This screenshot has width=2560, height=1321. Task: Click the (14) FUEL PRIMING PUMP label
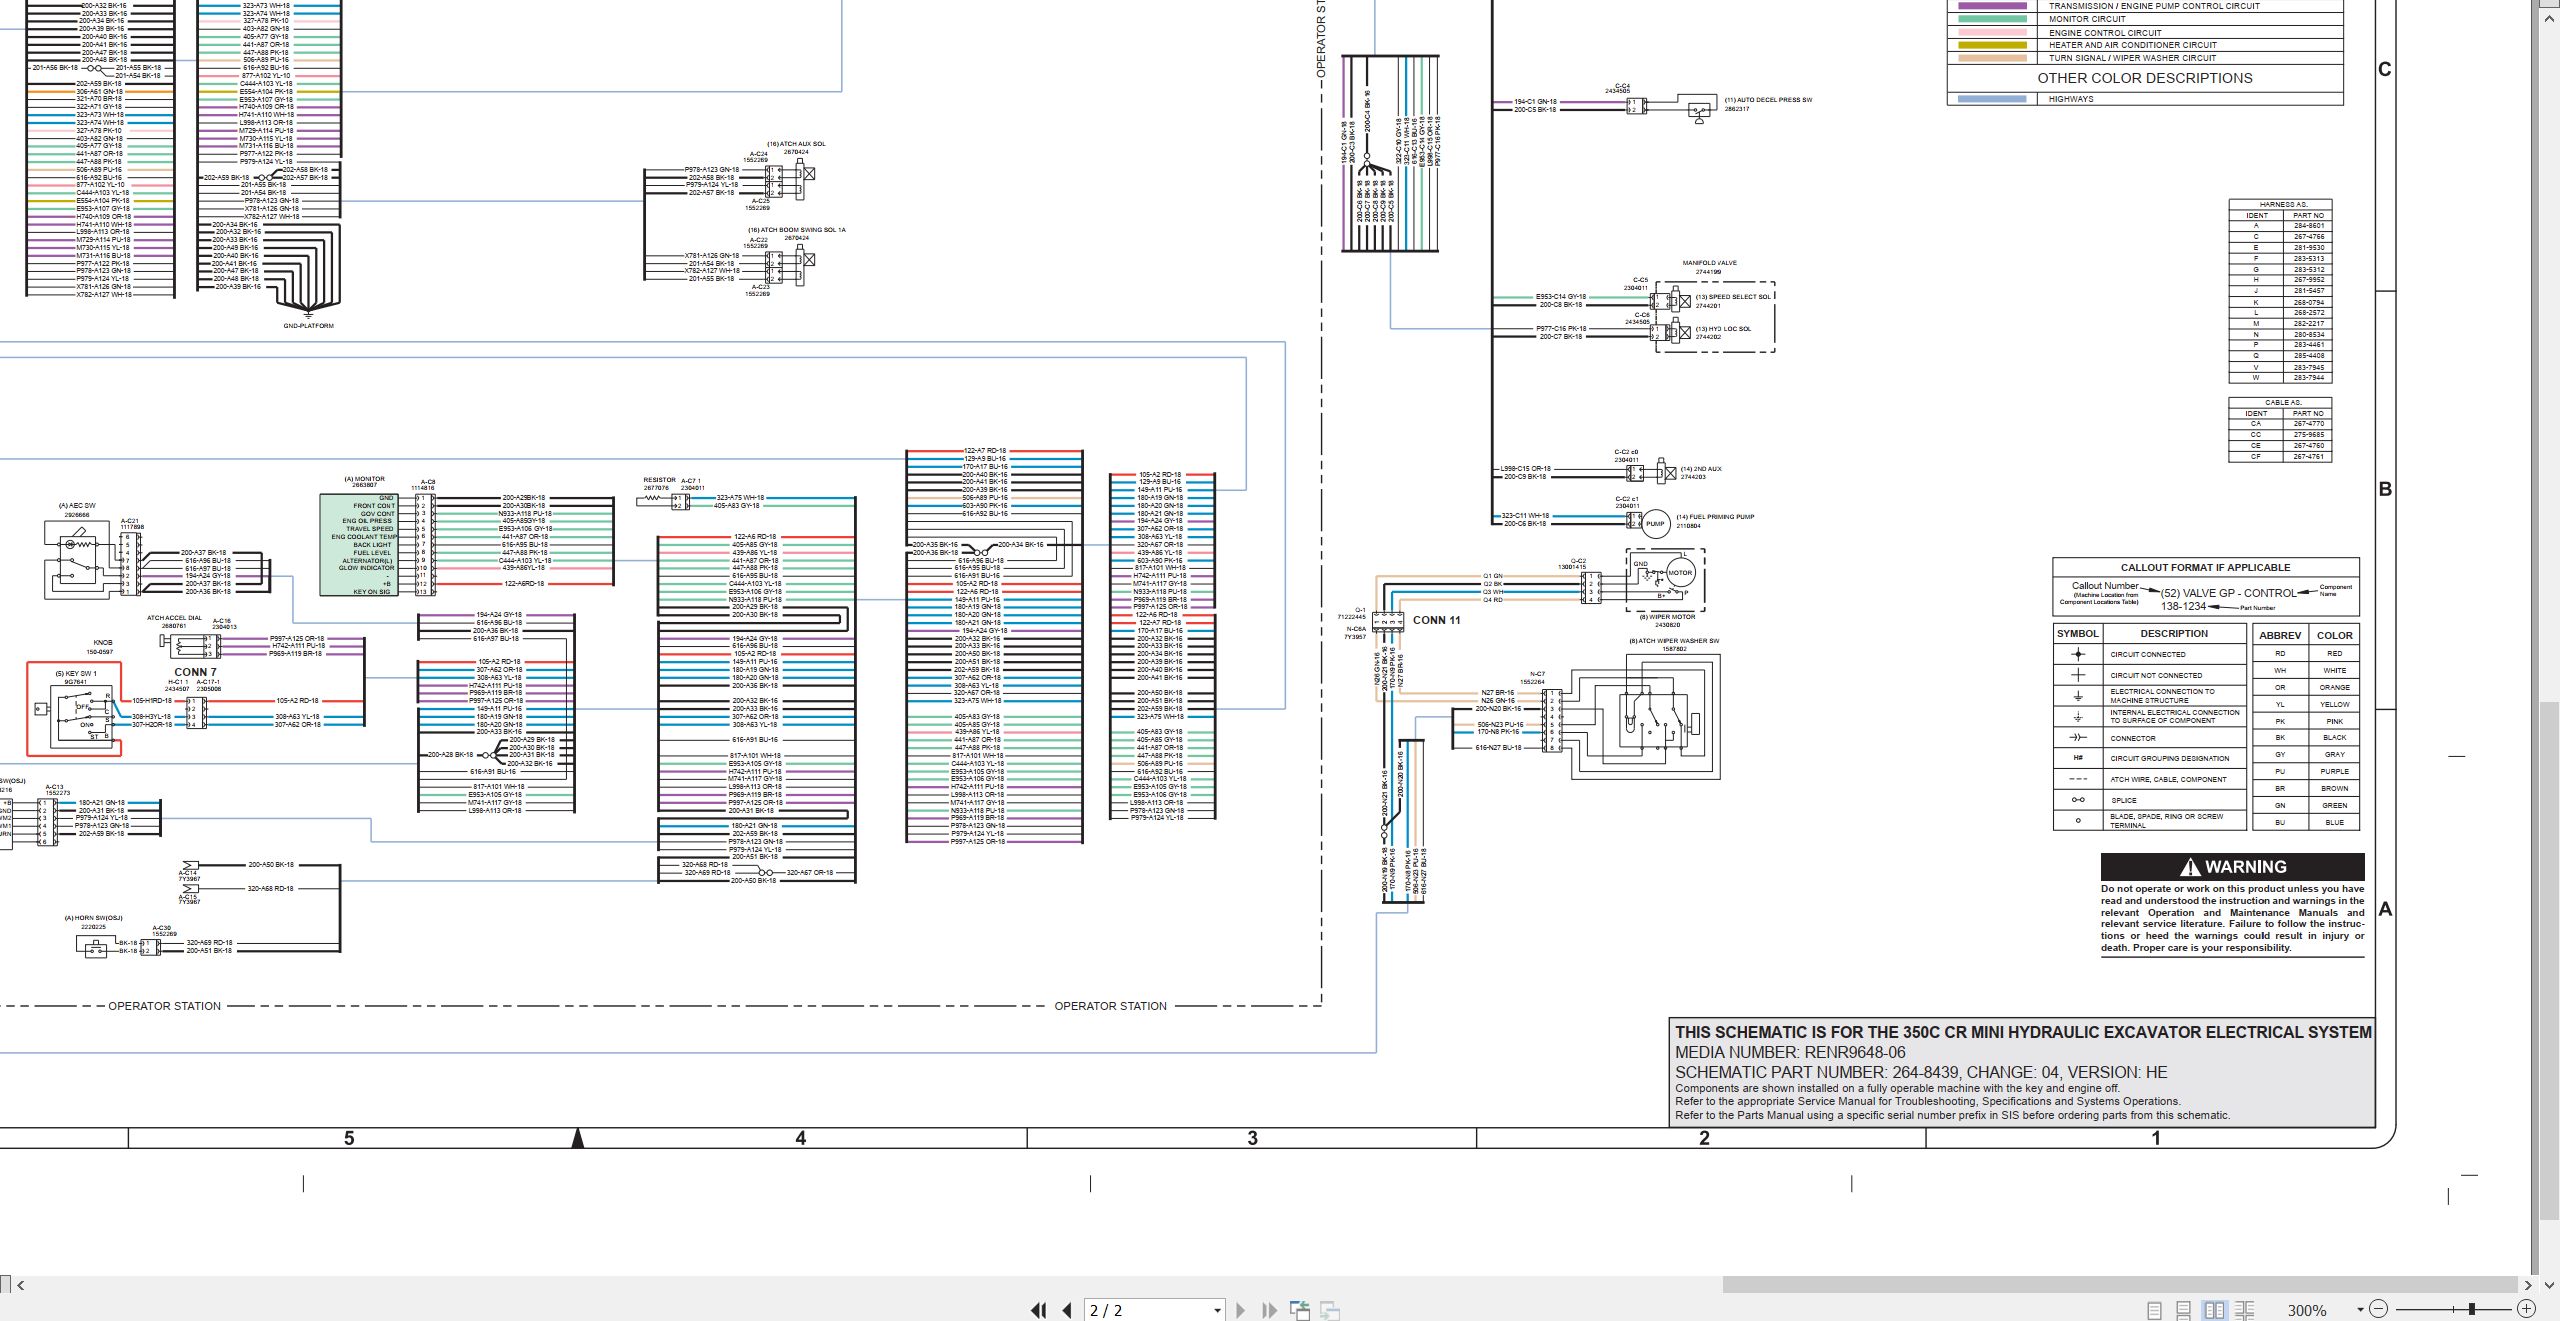[x=1715, y=517]
